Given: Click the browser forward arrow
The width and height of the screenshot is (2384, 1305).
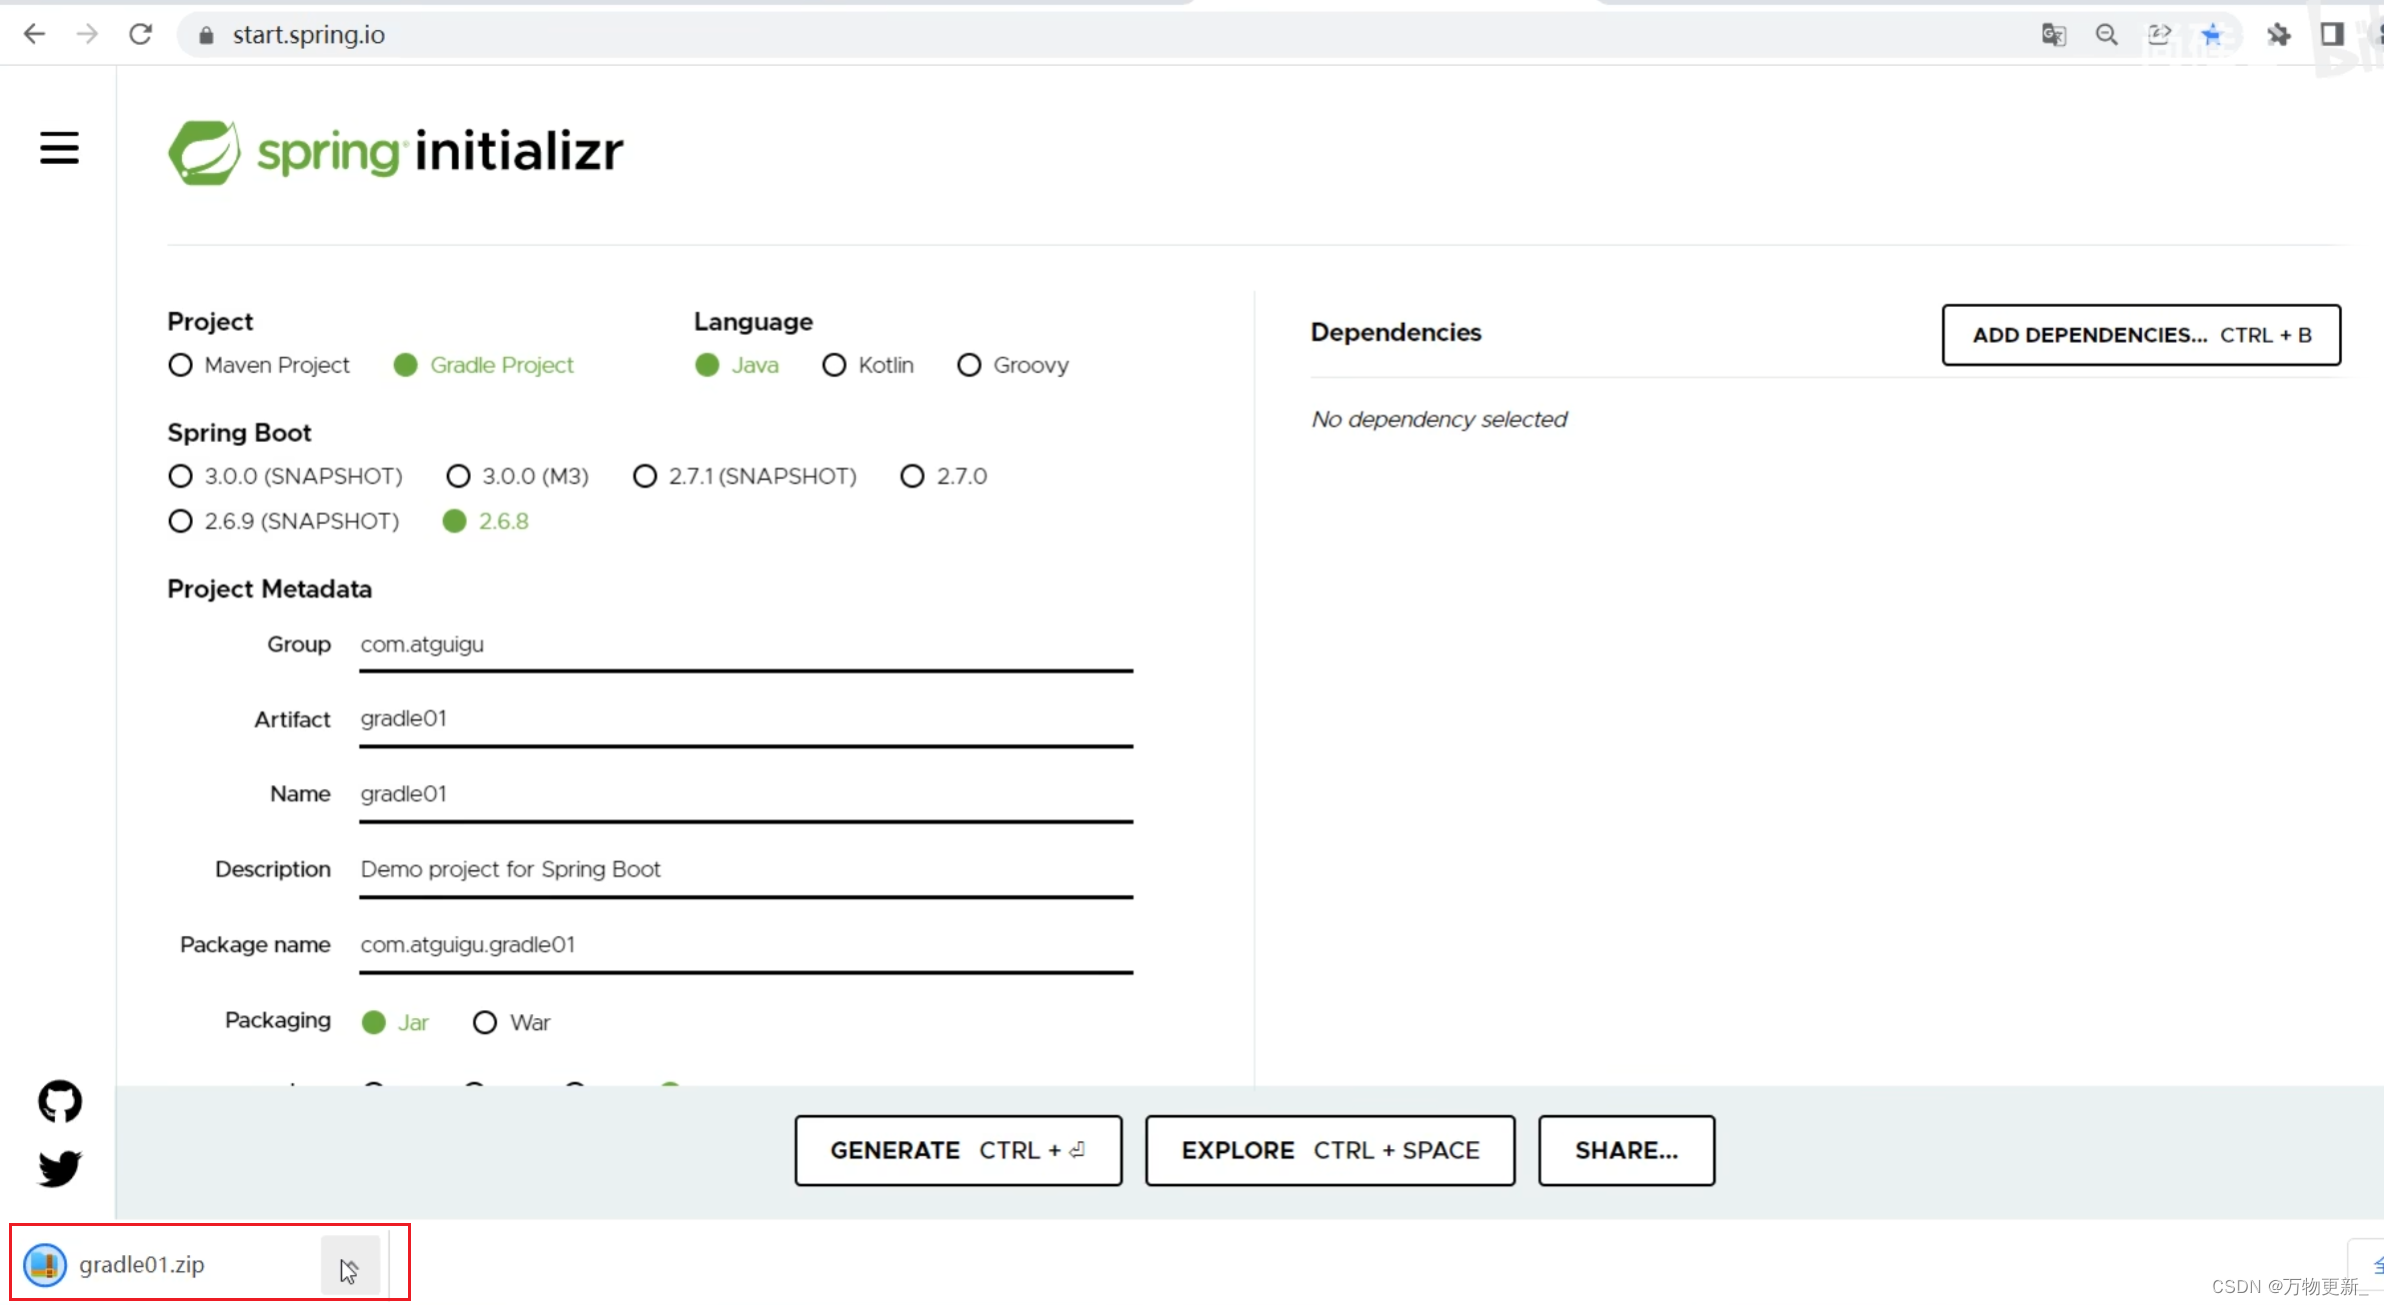Looking at the screenshot, I should point(87,34).
